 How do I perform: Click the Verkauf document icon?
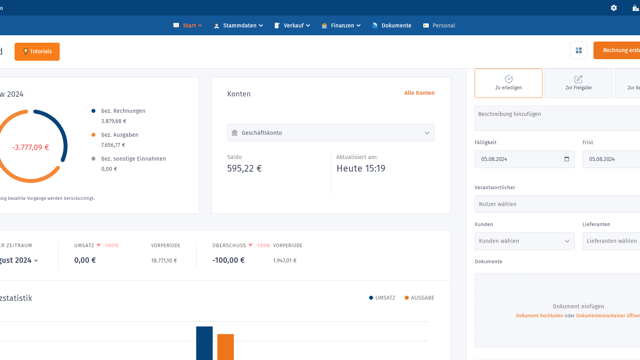pos(277,26)
